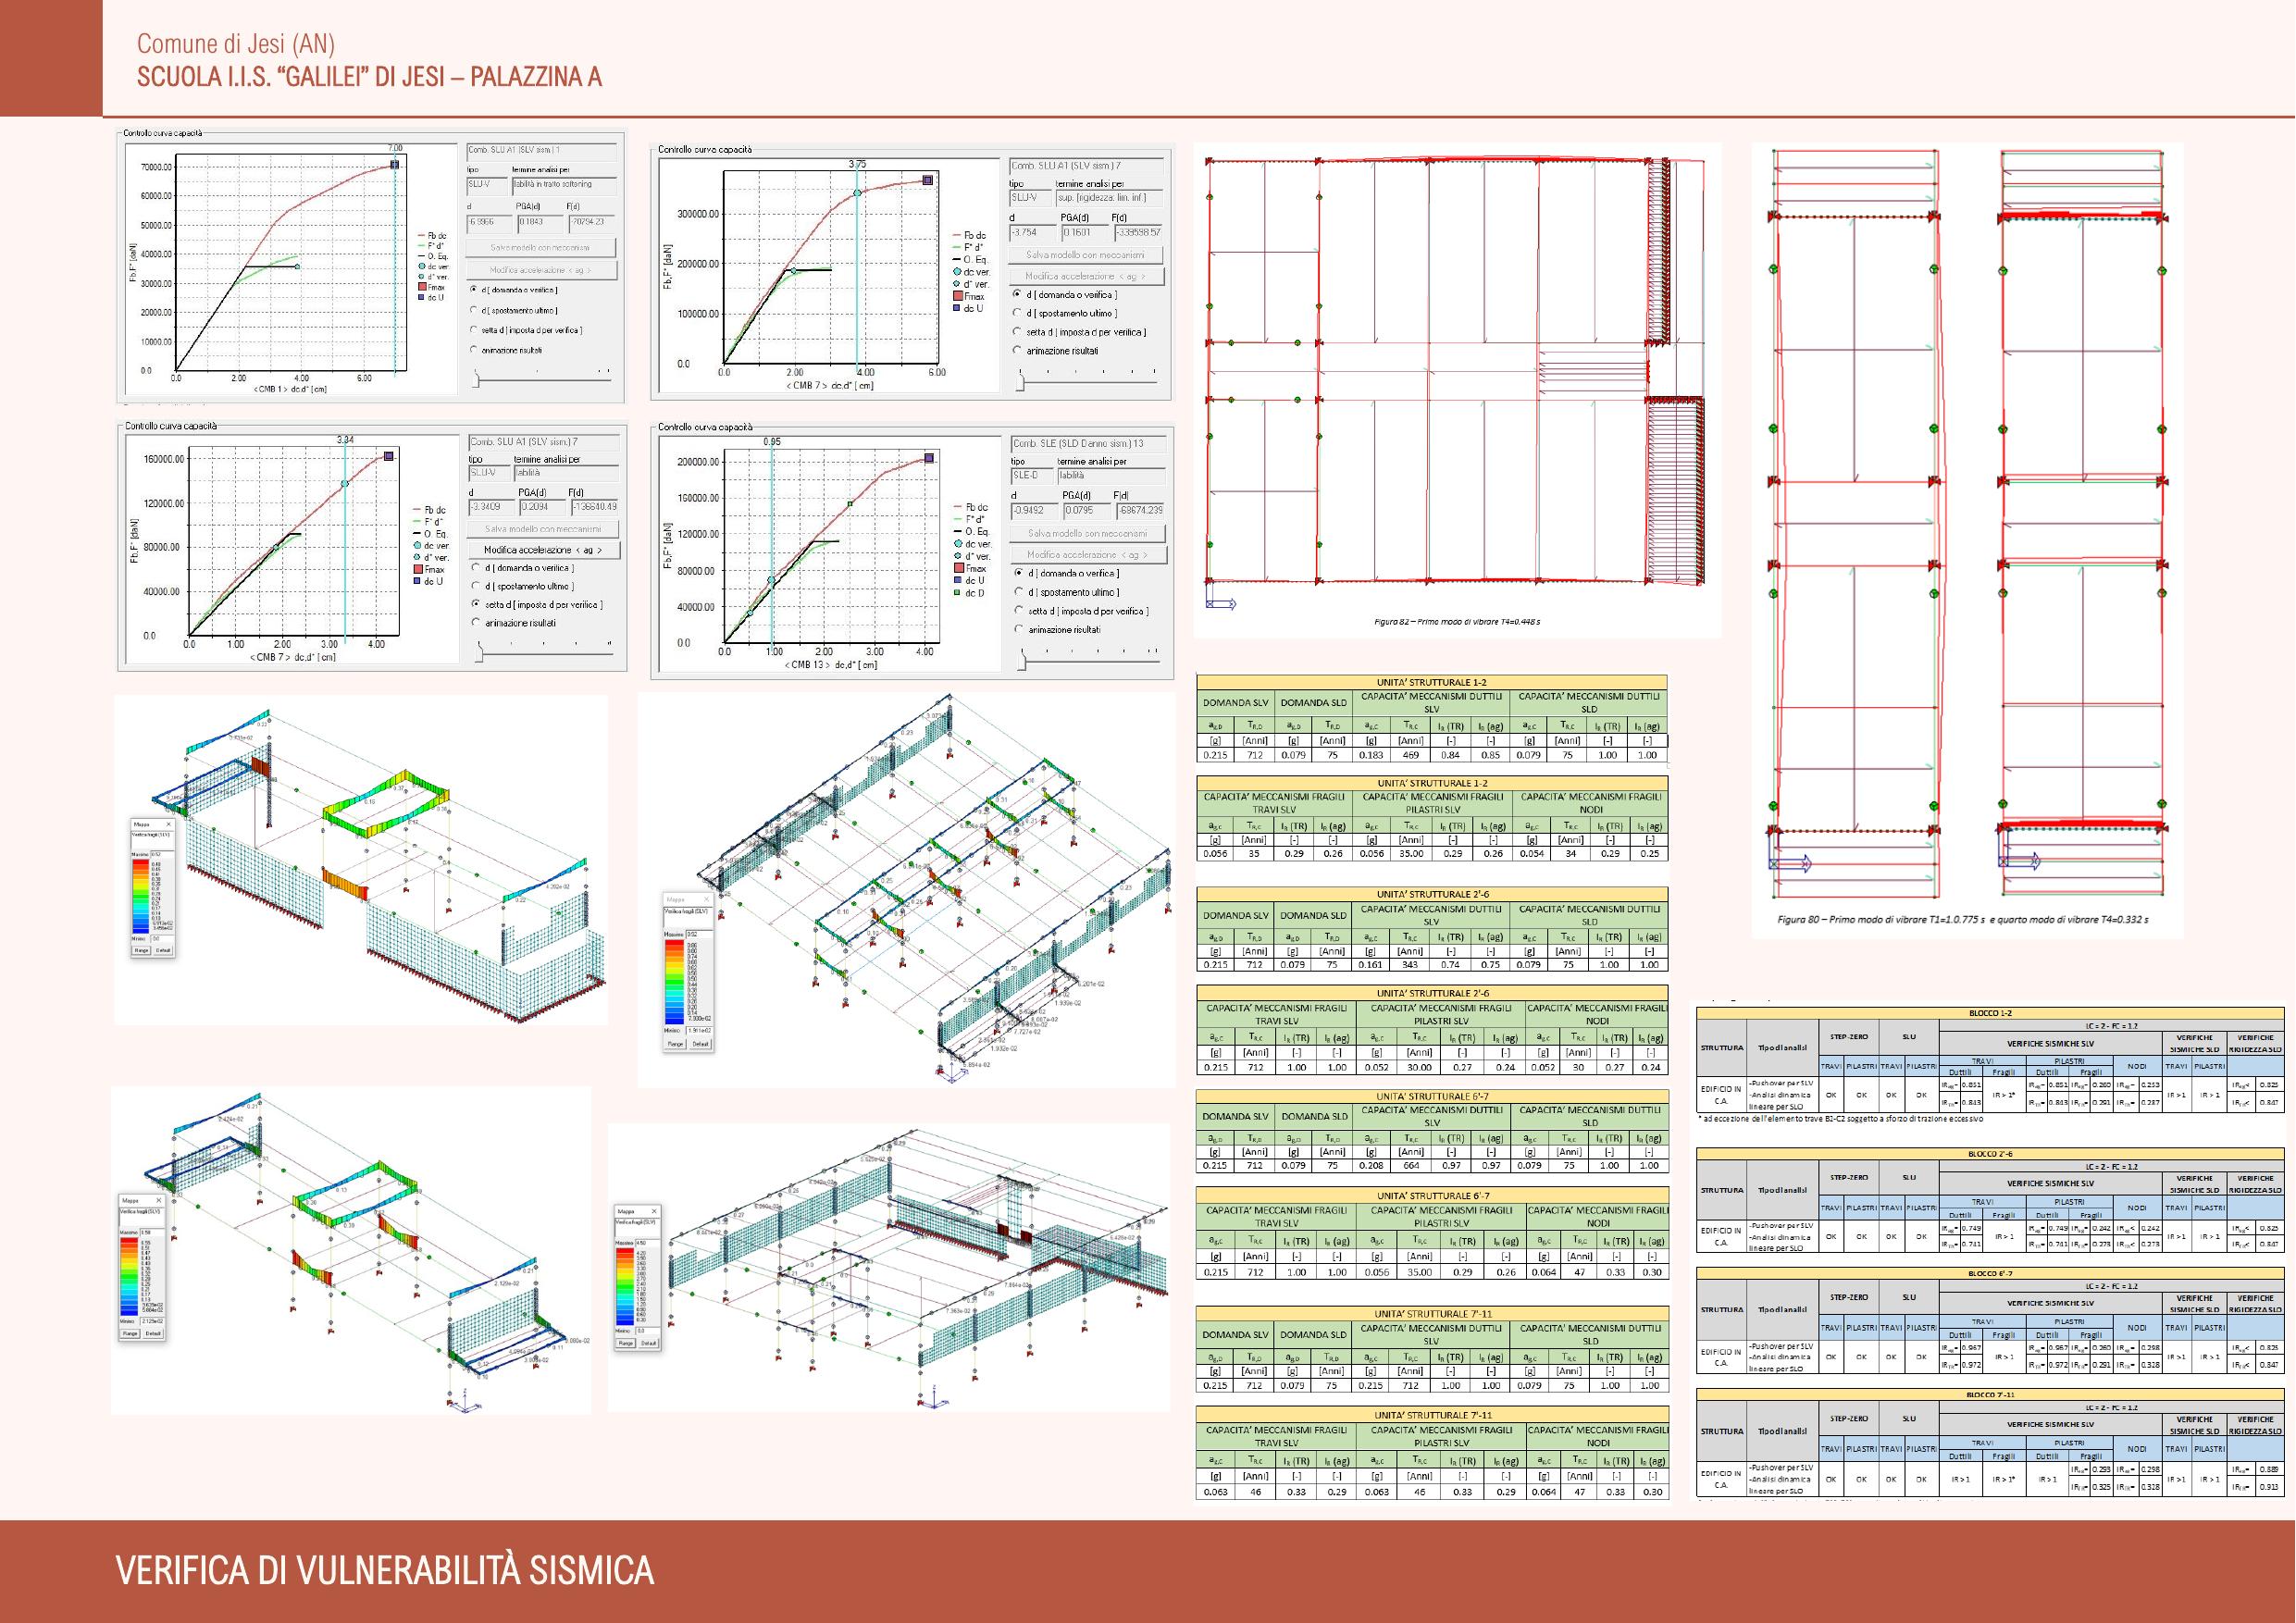Click 'Comune di Jesi (AN)' heading

coord(236,44)
